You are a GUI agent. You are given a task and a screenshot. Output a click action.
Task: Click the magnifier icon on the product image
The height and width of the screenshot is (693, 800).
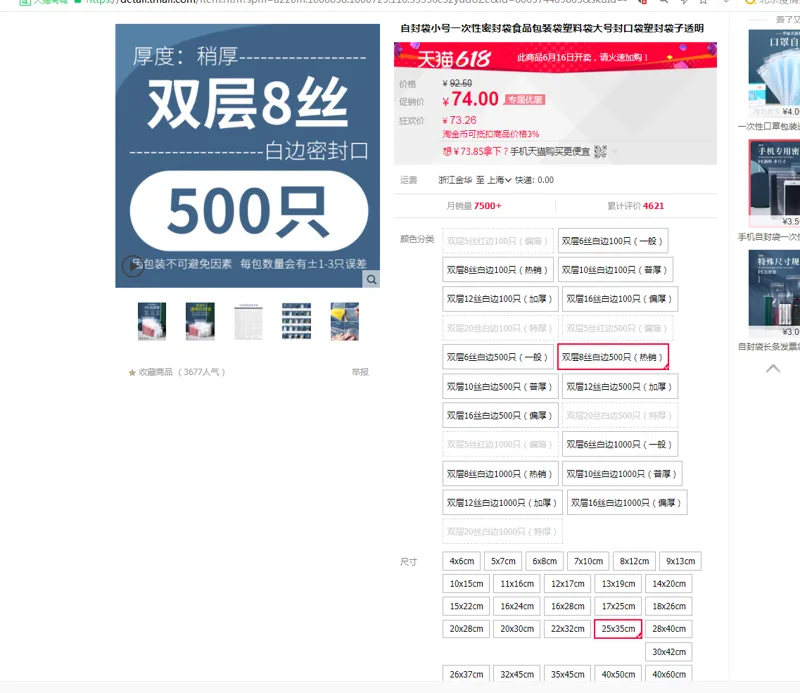point(371,279)
